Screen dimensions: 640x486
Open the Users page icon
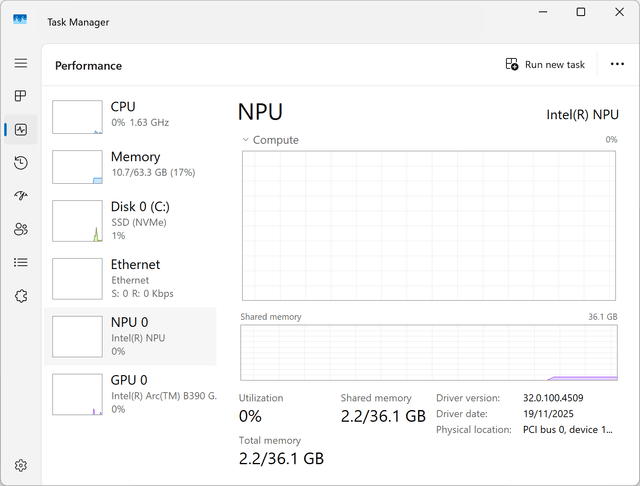click(x=21, y=229)
